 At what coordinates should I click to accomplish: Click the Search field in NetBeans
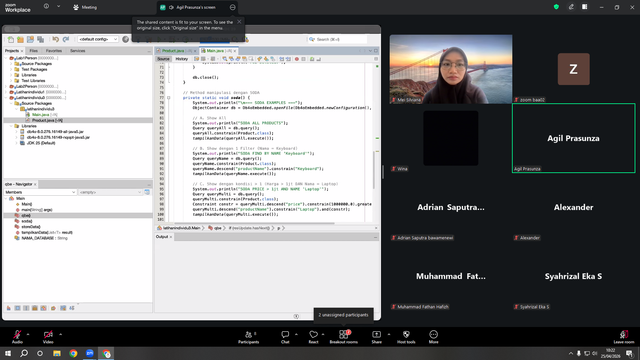pos(337,39)
